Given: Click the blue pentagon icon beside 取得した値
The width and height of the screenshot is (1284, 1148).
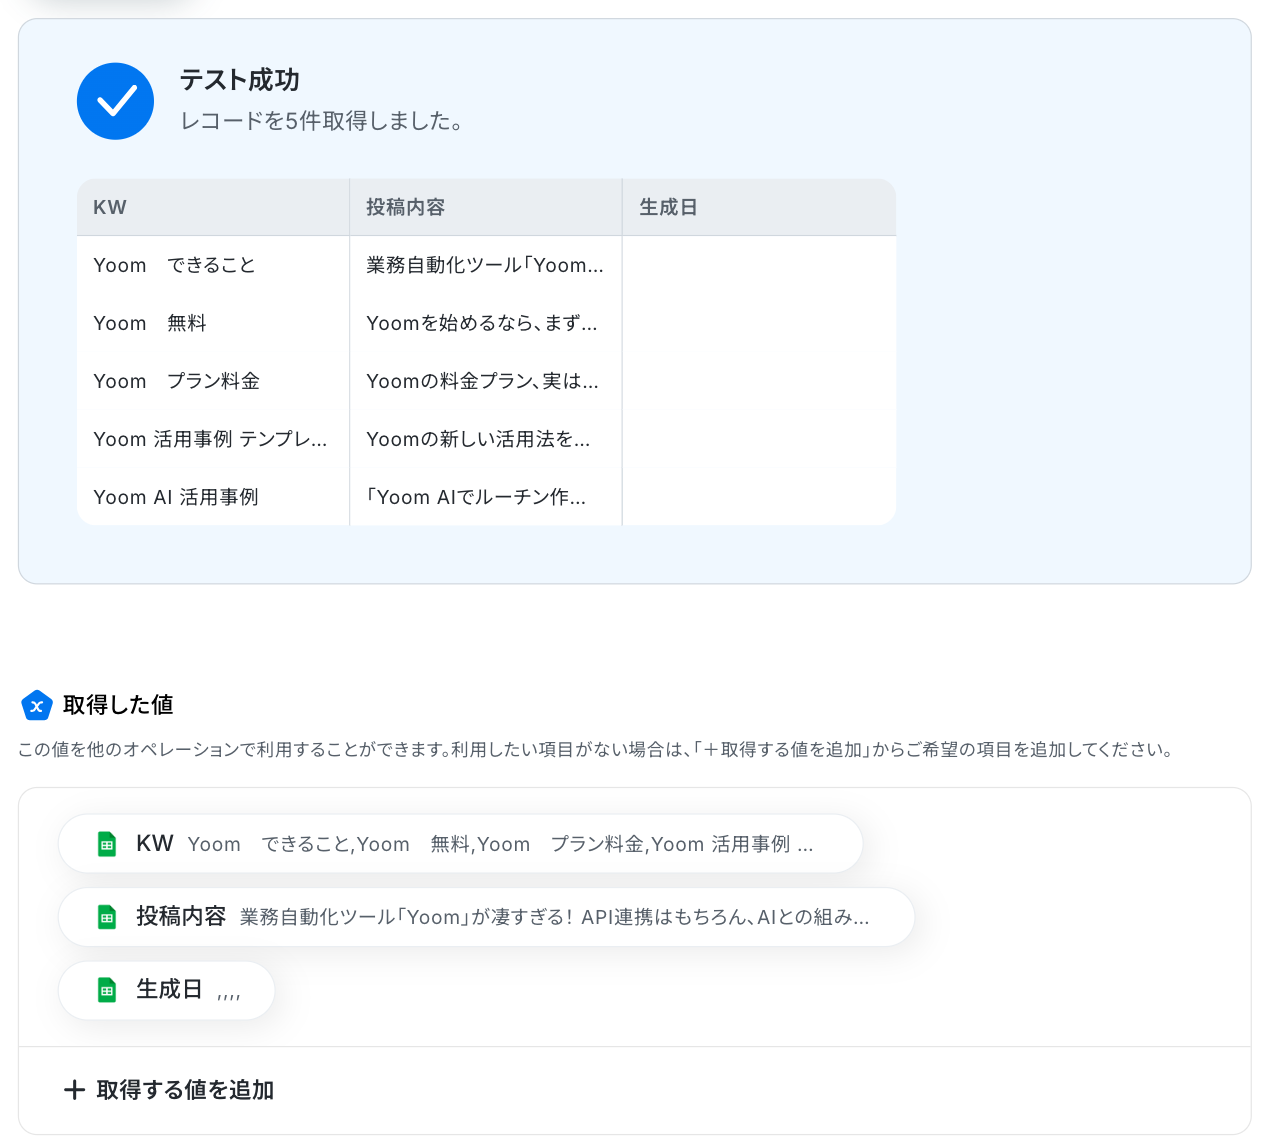Looking at the screenshot, I should [x=37, y=706].
